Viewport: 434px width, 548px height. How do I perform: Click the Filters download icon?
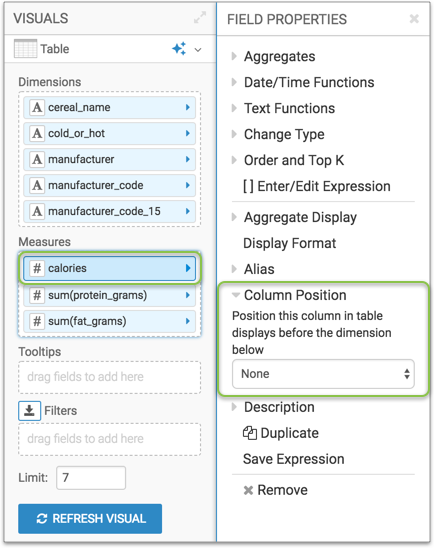pyautogui.click(x=29, y=411)
